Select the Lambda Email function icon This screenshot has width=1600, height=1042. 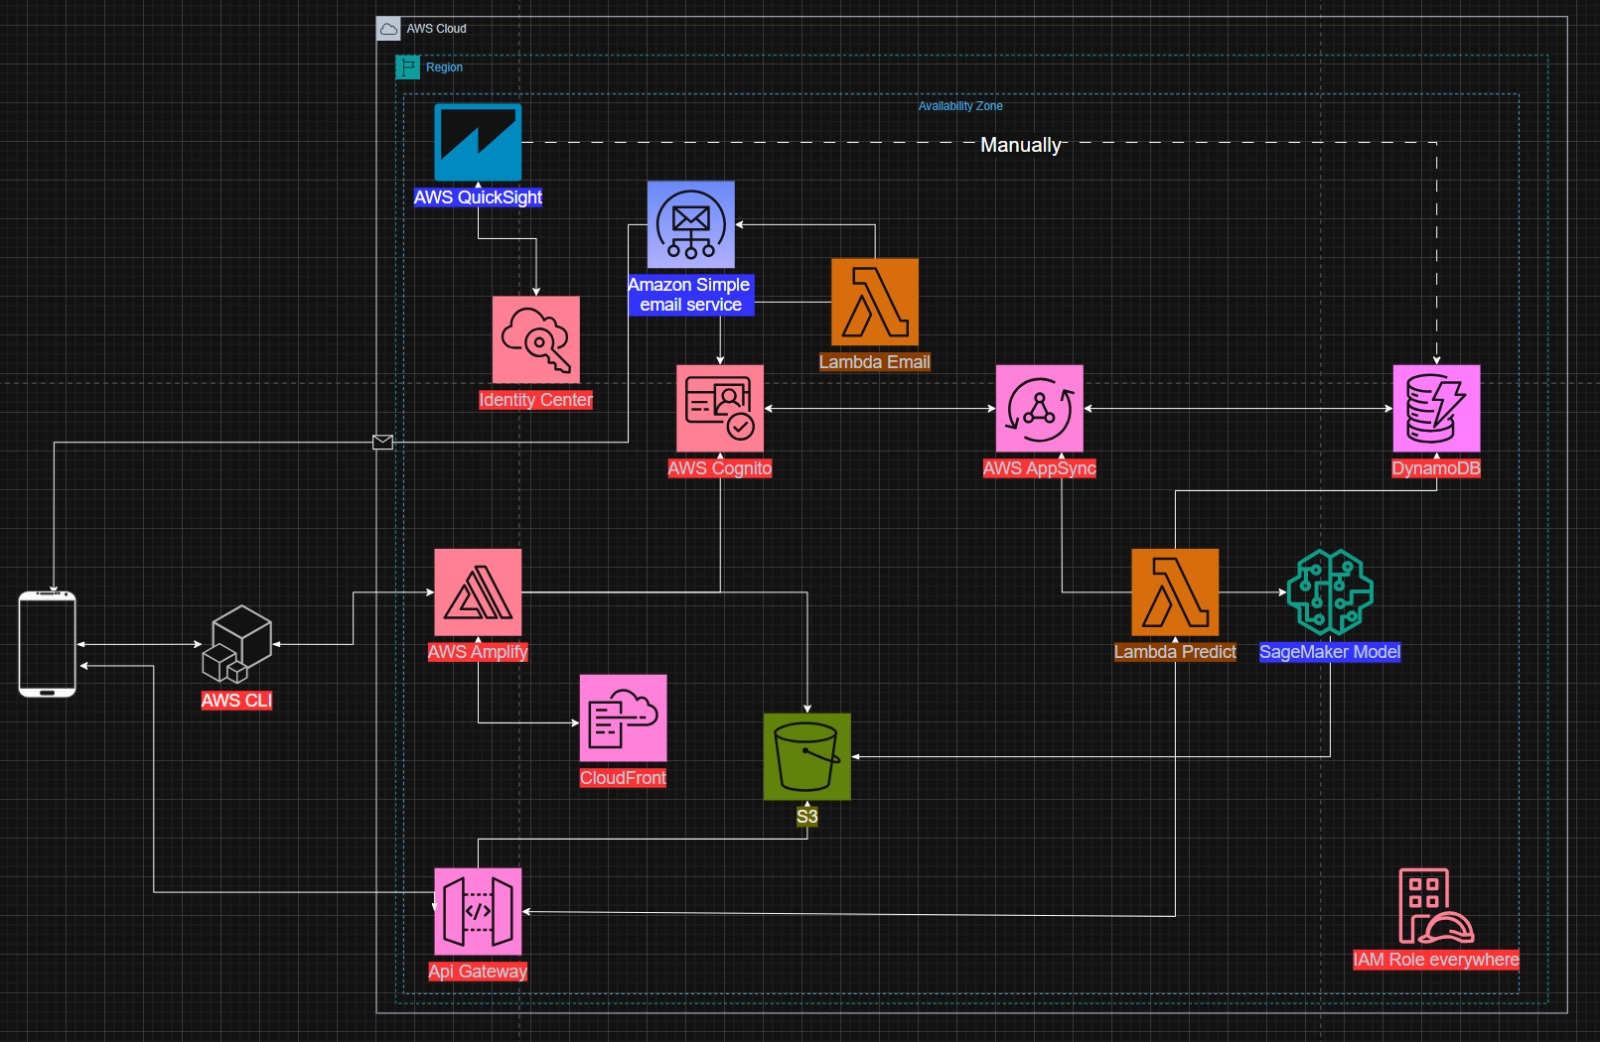[x=875, y=302]
